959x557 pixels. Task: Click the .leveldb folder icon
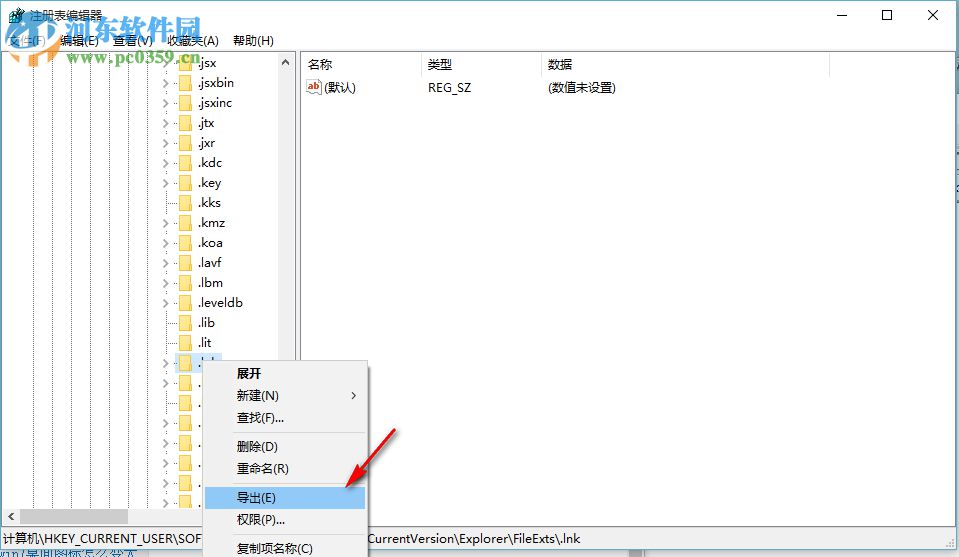pos(185,303)
